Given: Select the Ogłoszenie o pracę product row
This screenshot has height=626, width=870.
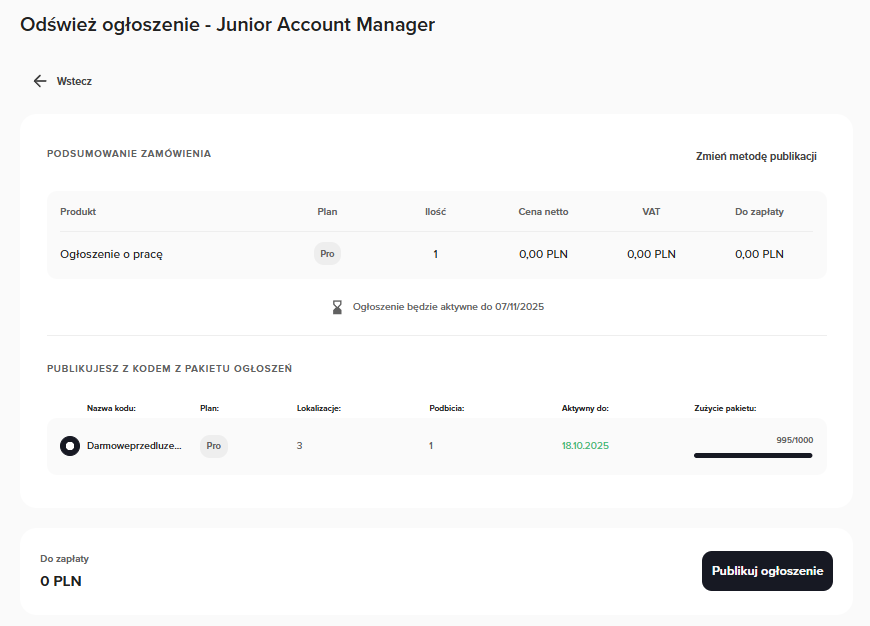Looking at the screenshot, I should (x=111, y=254).
